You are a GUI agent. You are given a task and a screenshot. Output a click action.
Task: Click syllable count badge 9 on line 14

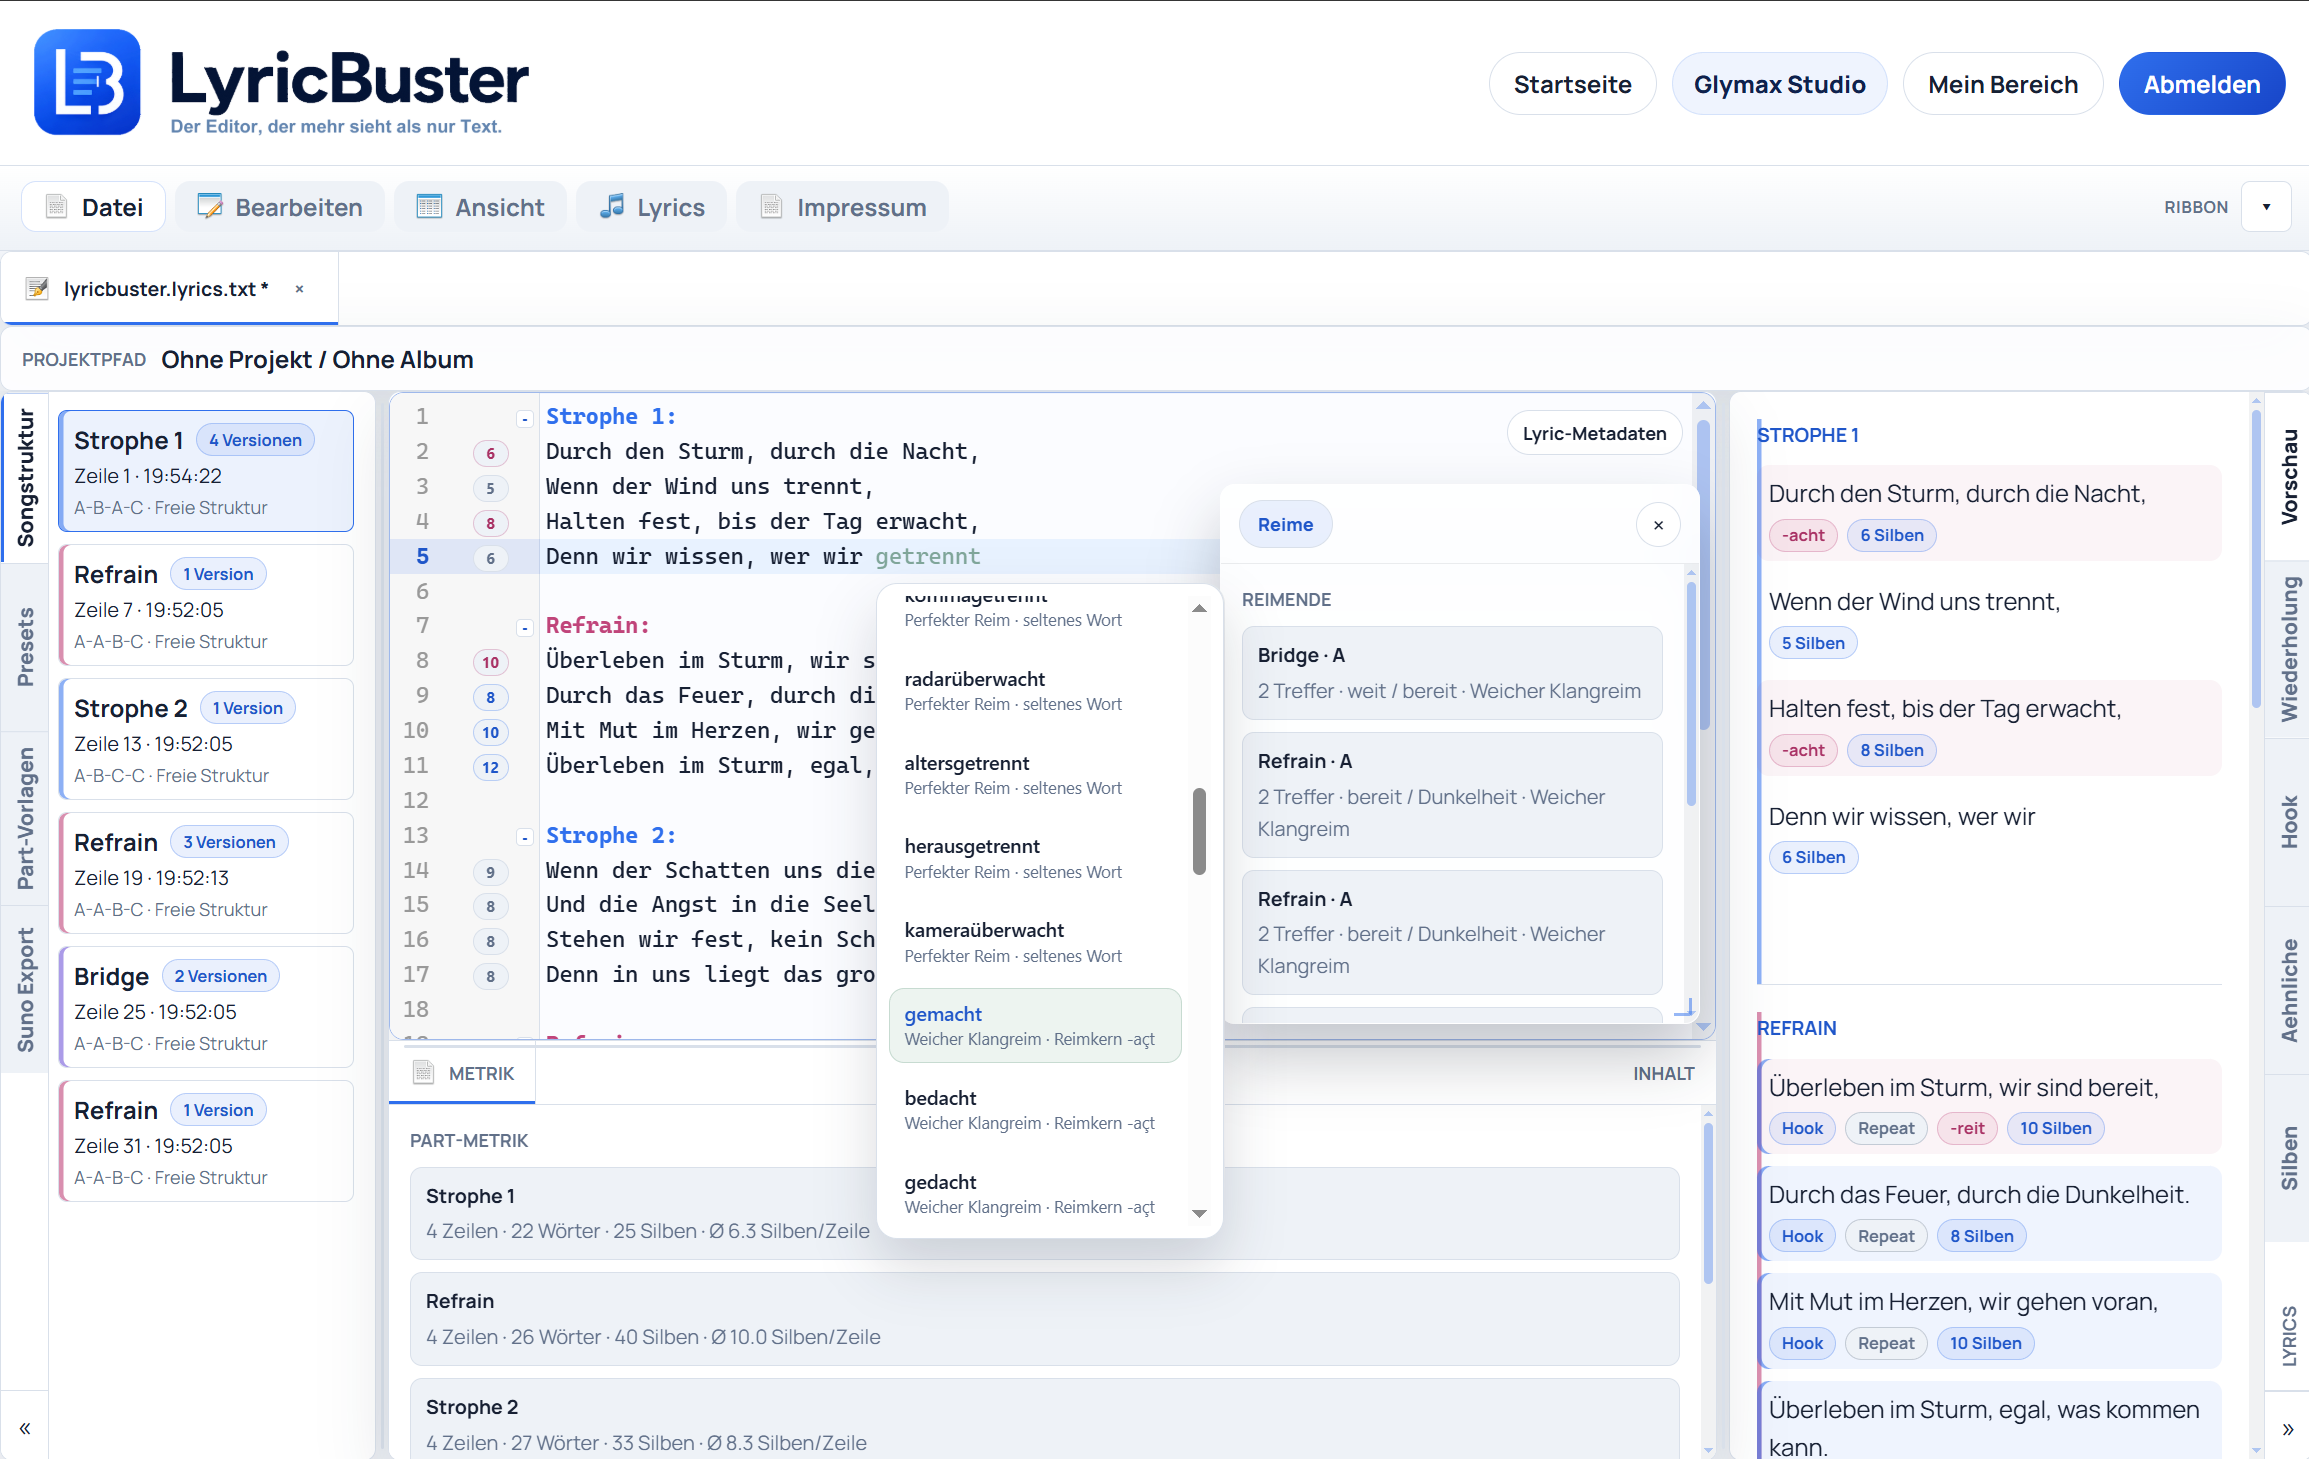coord(490,872)
